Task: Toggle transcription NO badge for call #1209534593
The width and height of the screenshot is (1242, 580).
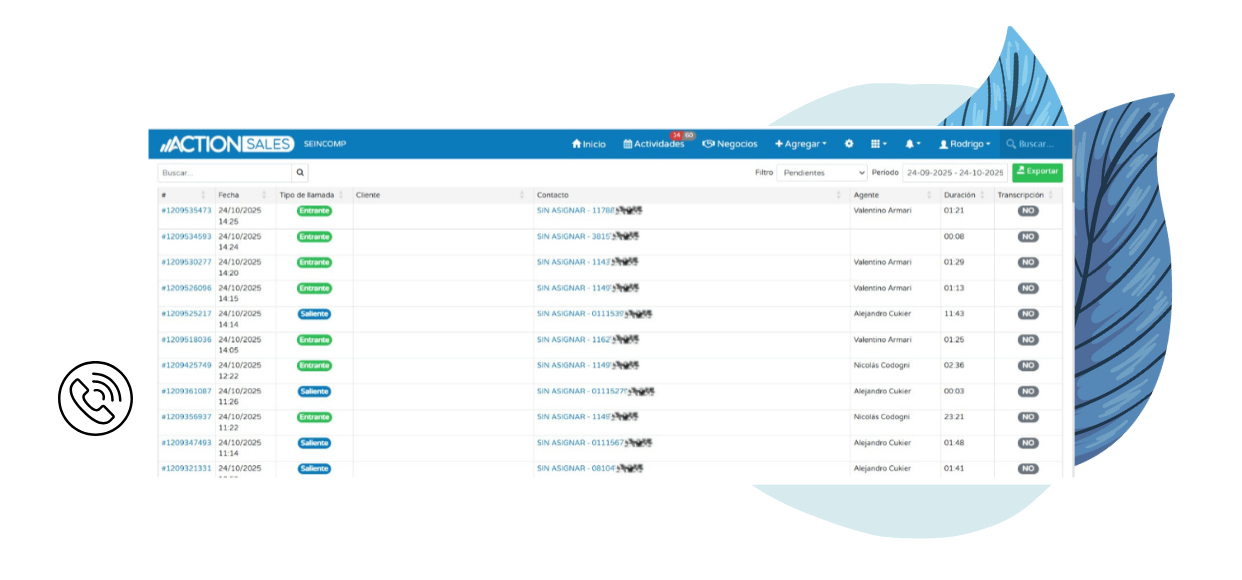Action: click(x=1028, y=237)
